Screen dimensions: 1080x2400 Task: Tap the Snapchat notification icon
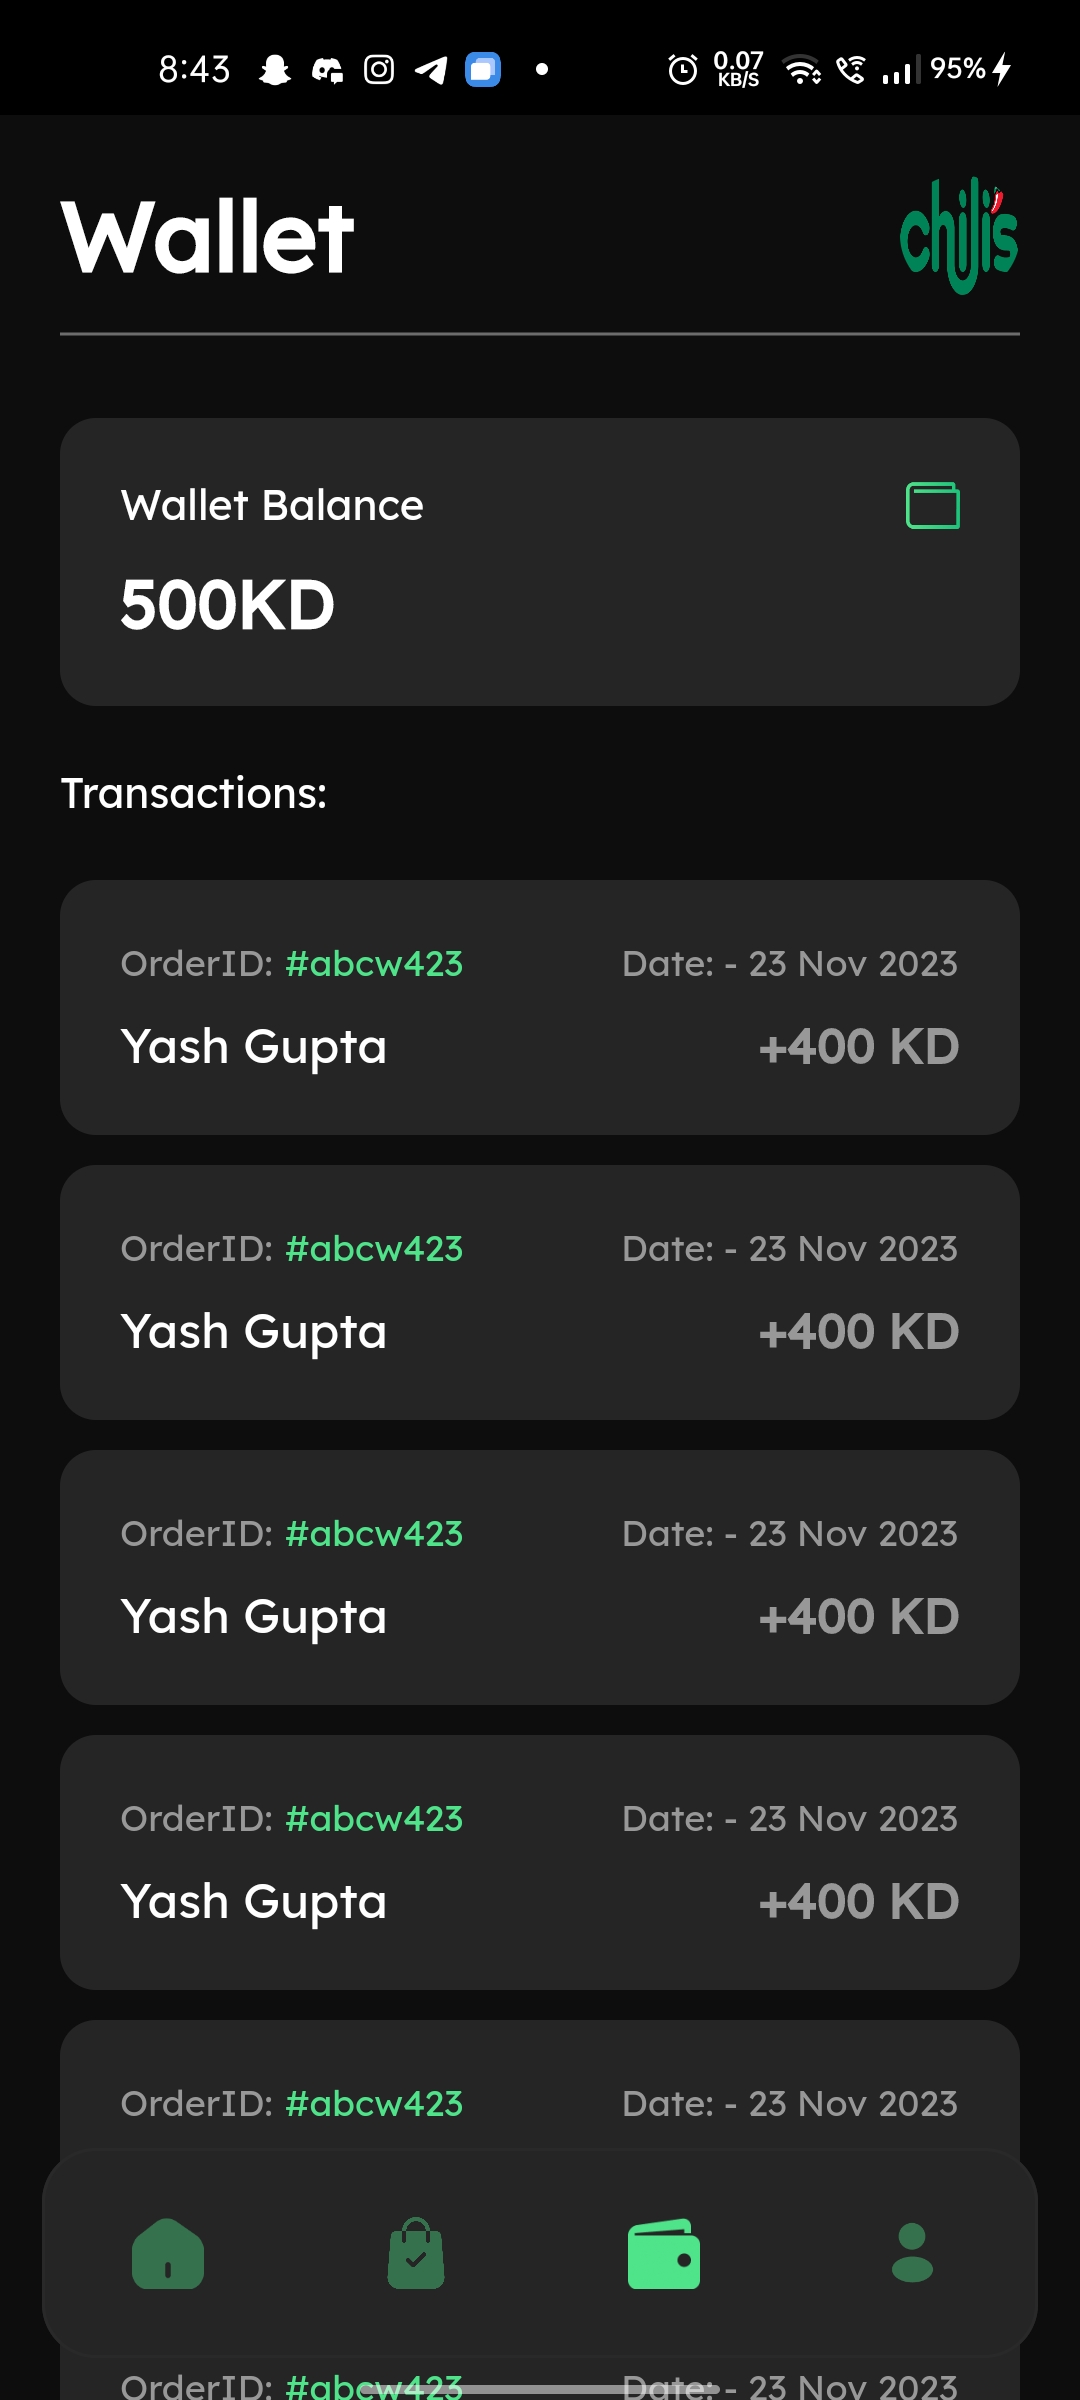[x=275, y=69]
